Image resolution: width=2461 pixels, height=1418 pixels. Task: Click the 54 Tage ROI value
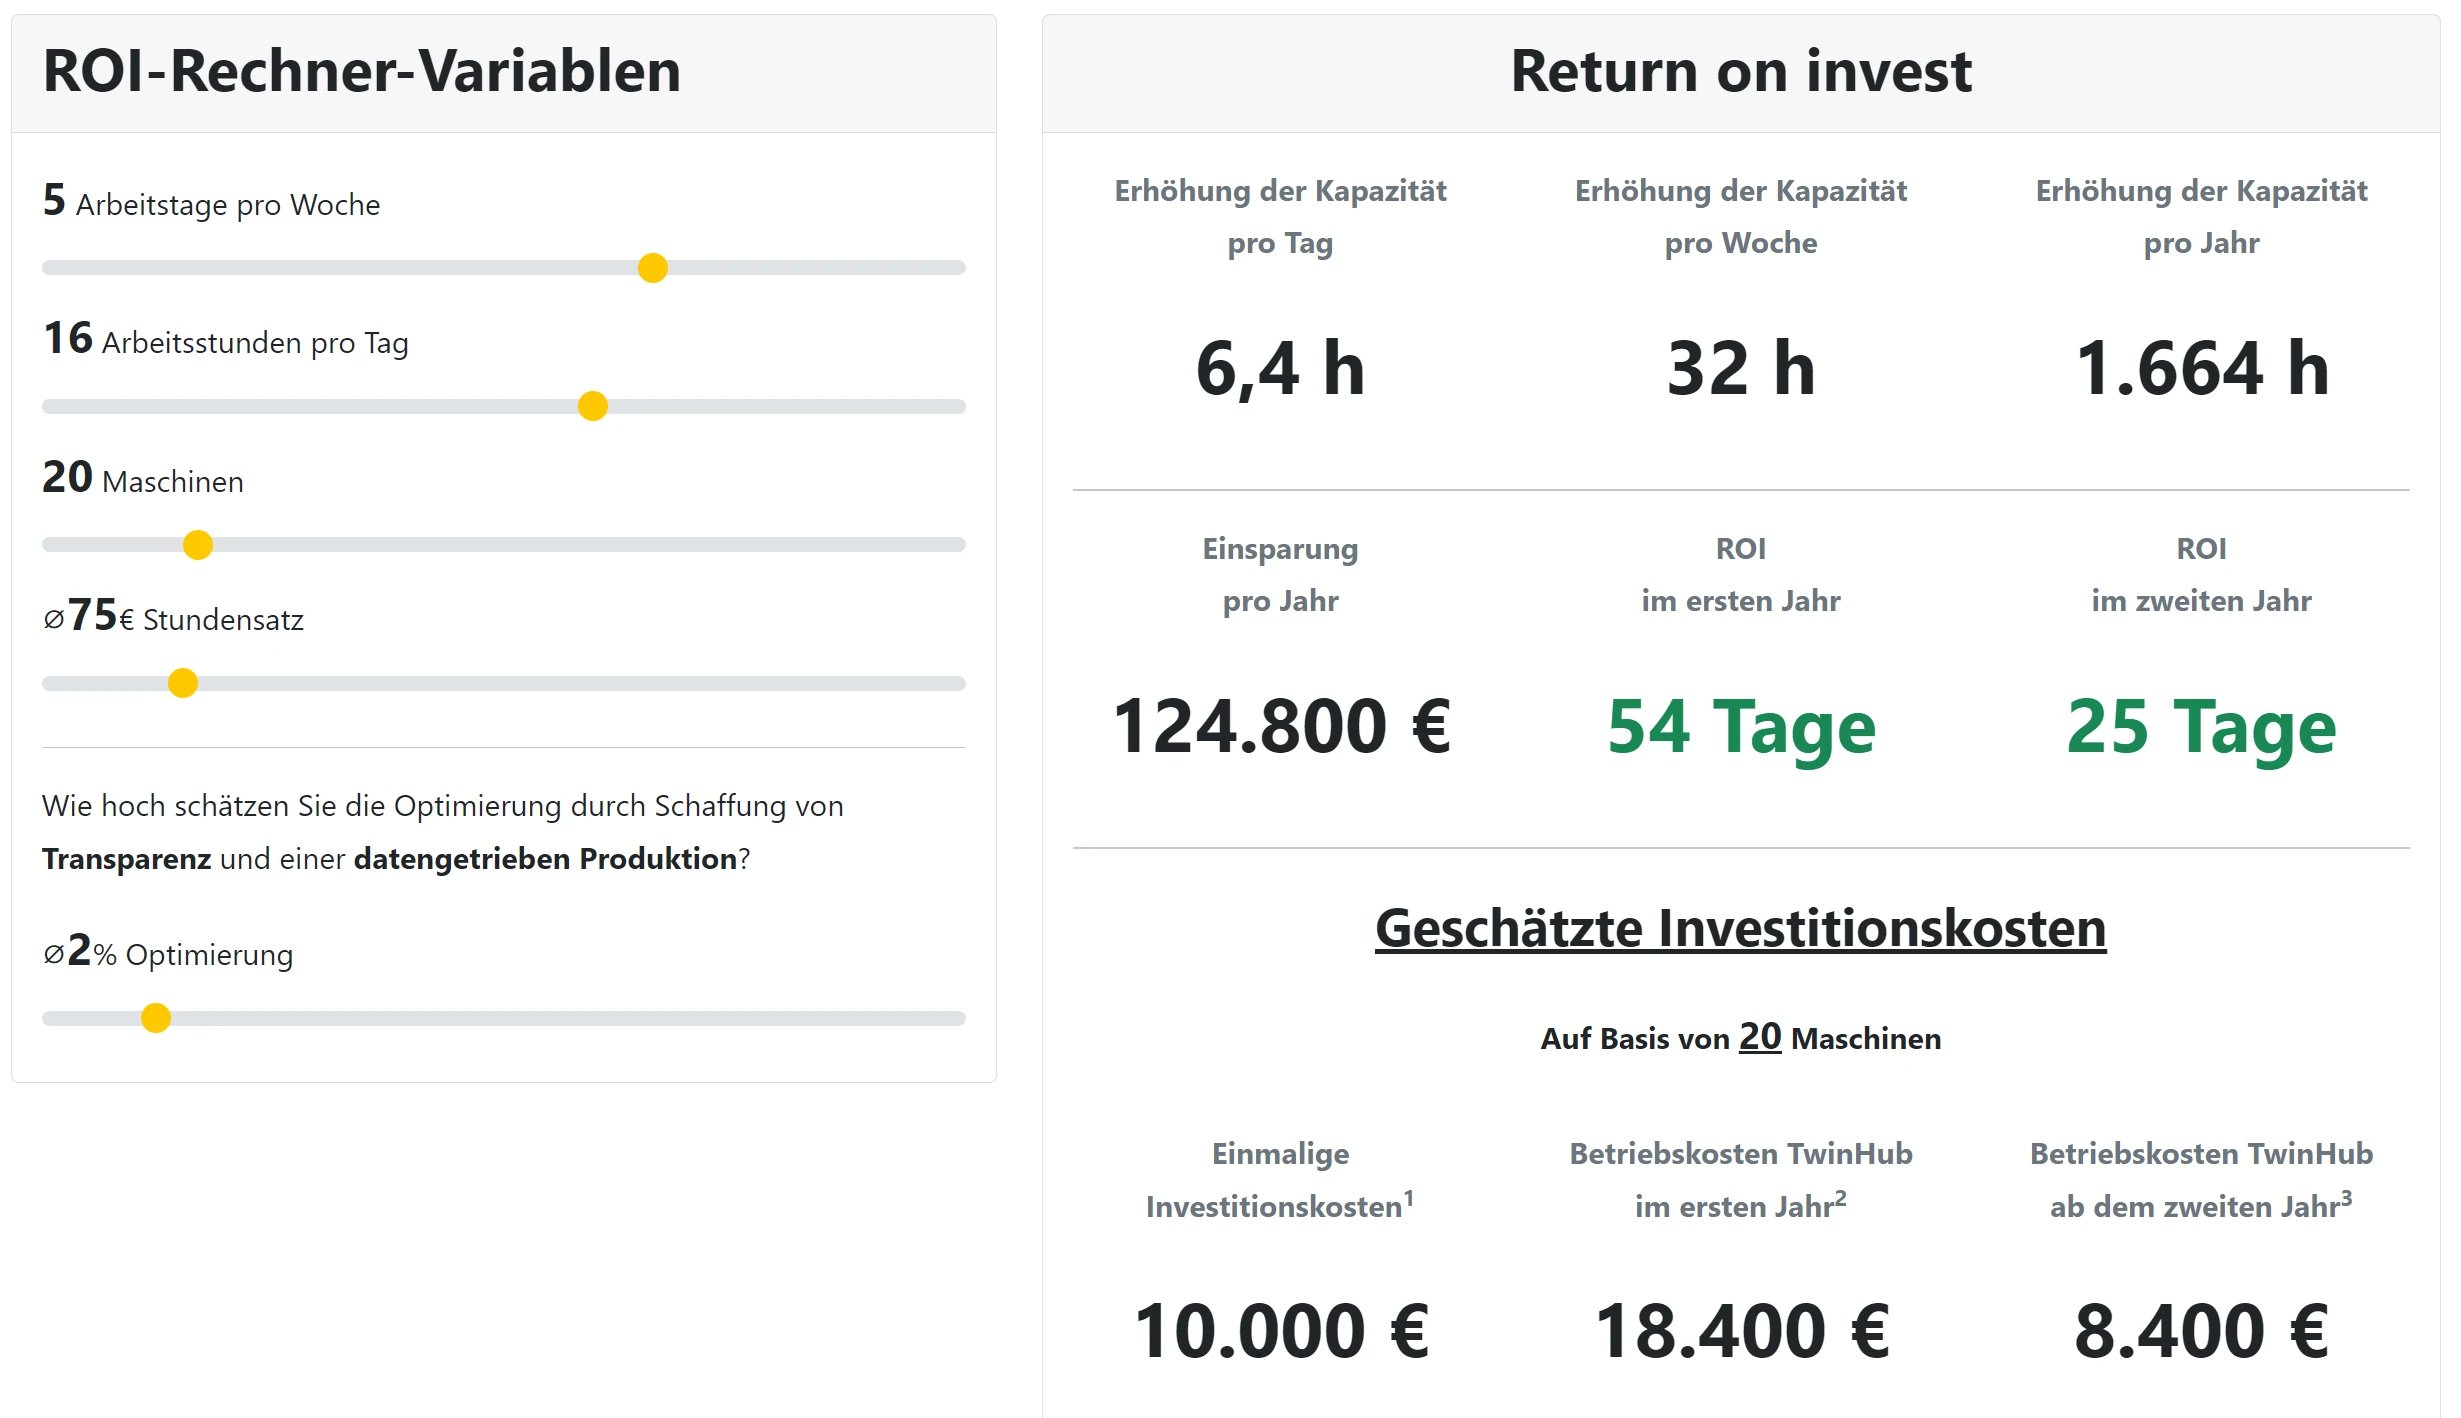[1741, 727]
